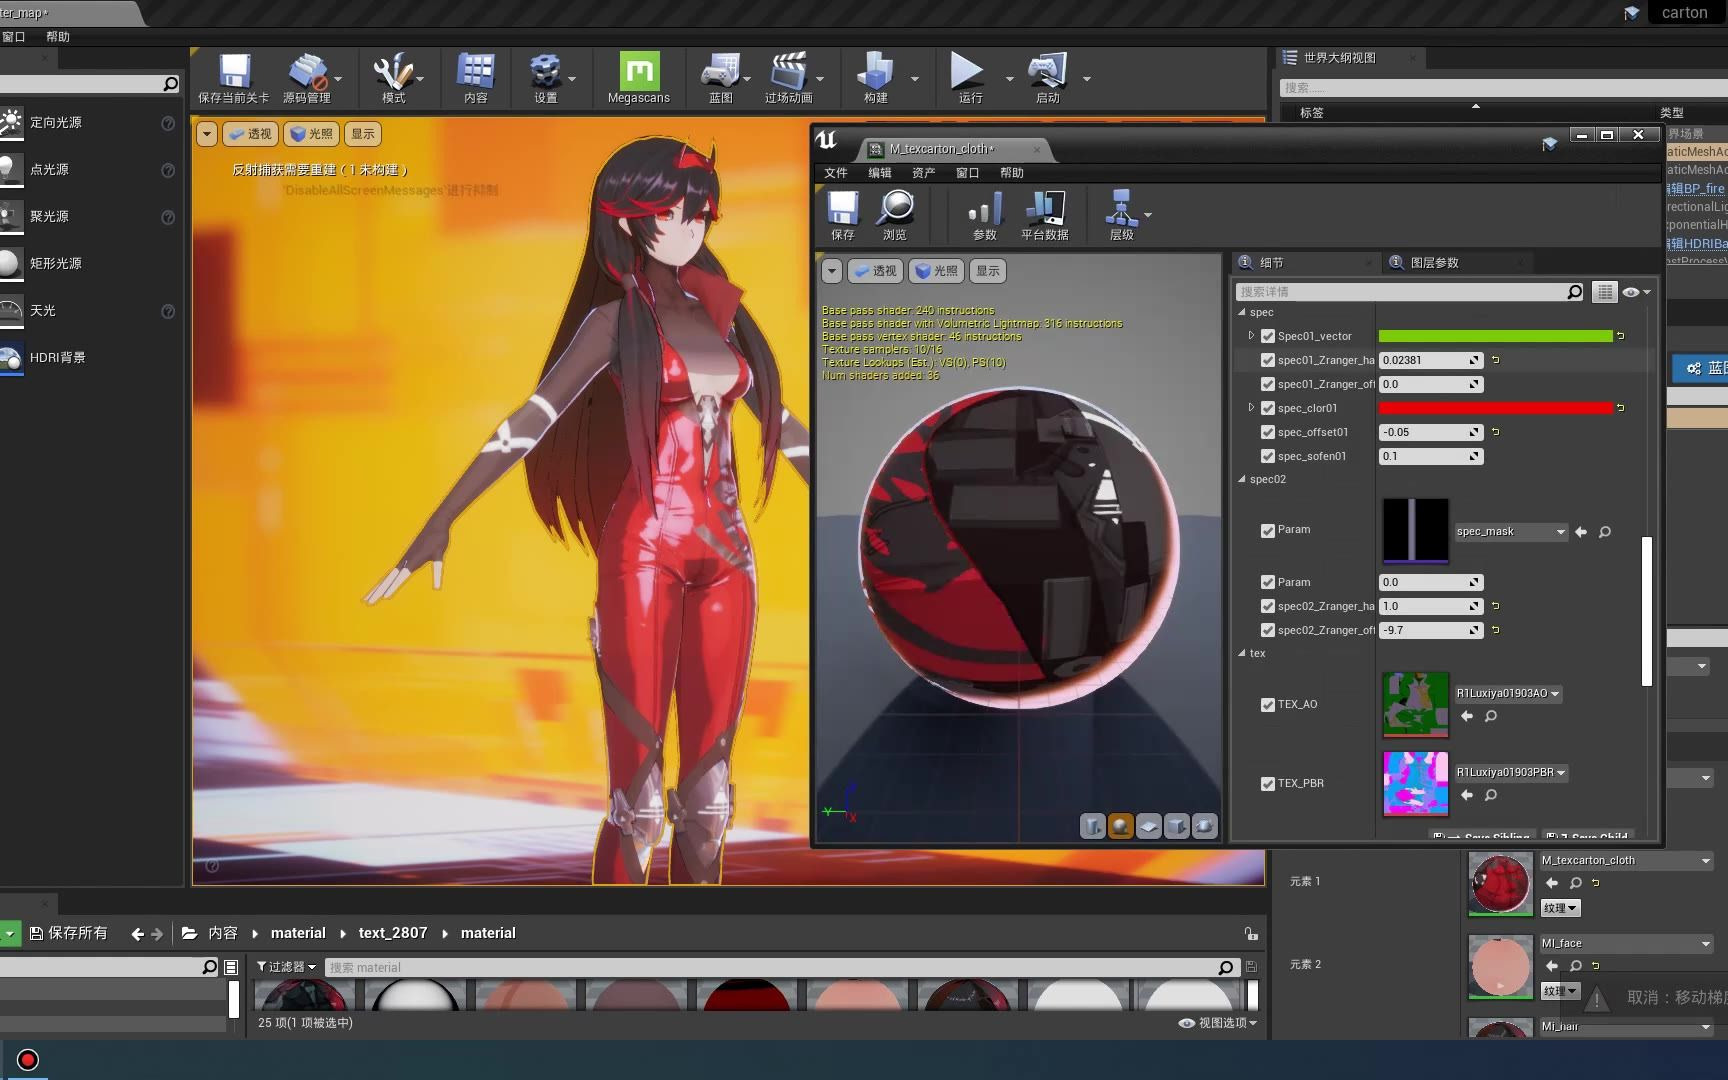Toggle spec_sofen01 parameter checkbox
1728x1080 pixels.
[x=1268, y=456]
